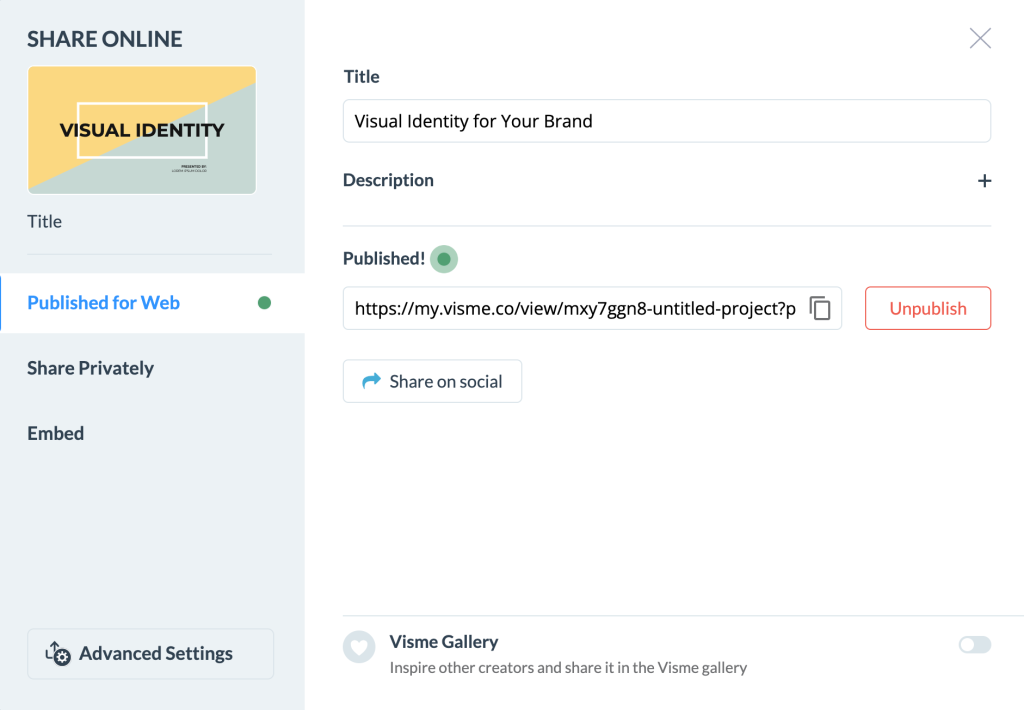Open the Embed tab
This screenshot has height=710, width=1024.
click(56, 433)
